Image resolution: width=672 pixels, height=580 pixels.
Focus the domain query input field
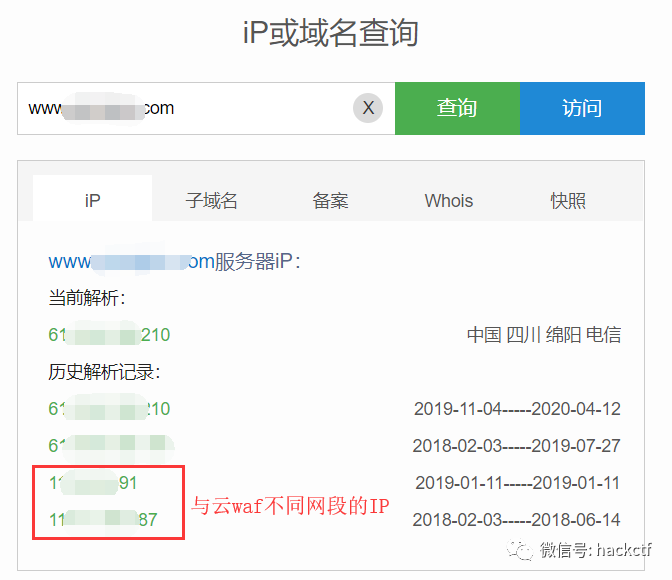pos(206,108)
